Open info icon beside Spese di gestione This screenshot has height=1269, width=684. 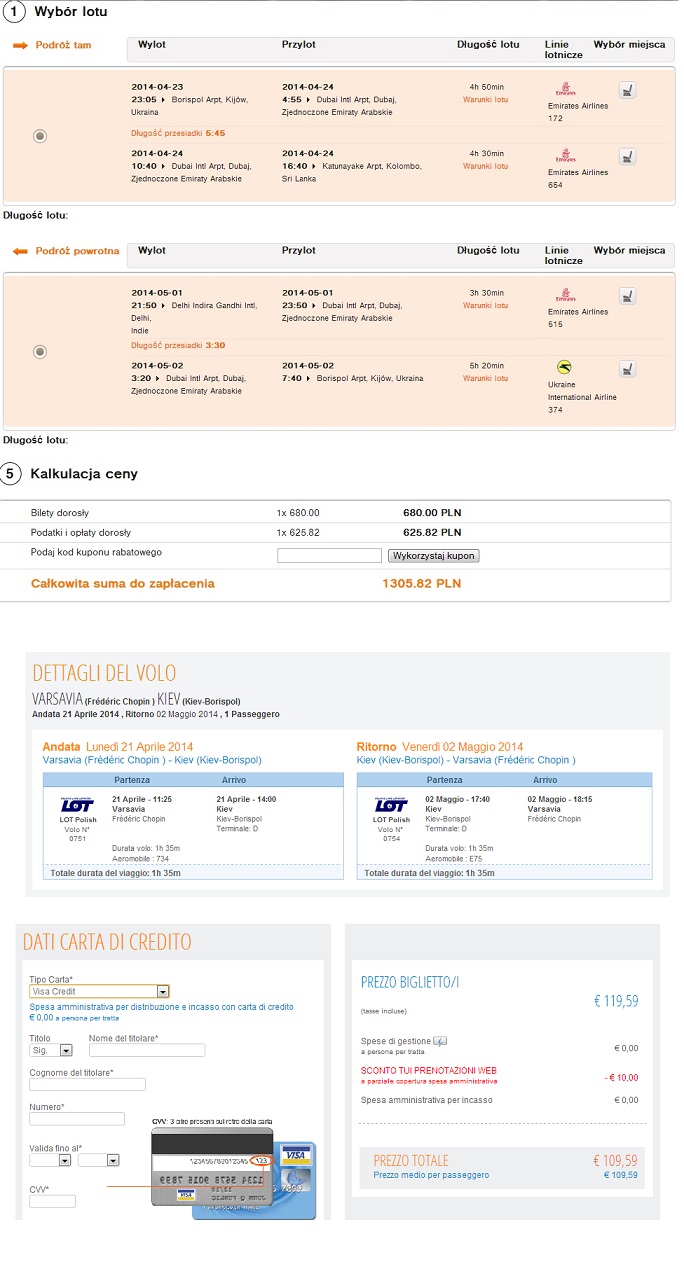point(440,1041)
